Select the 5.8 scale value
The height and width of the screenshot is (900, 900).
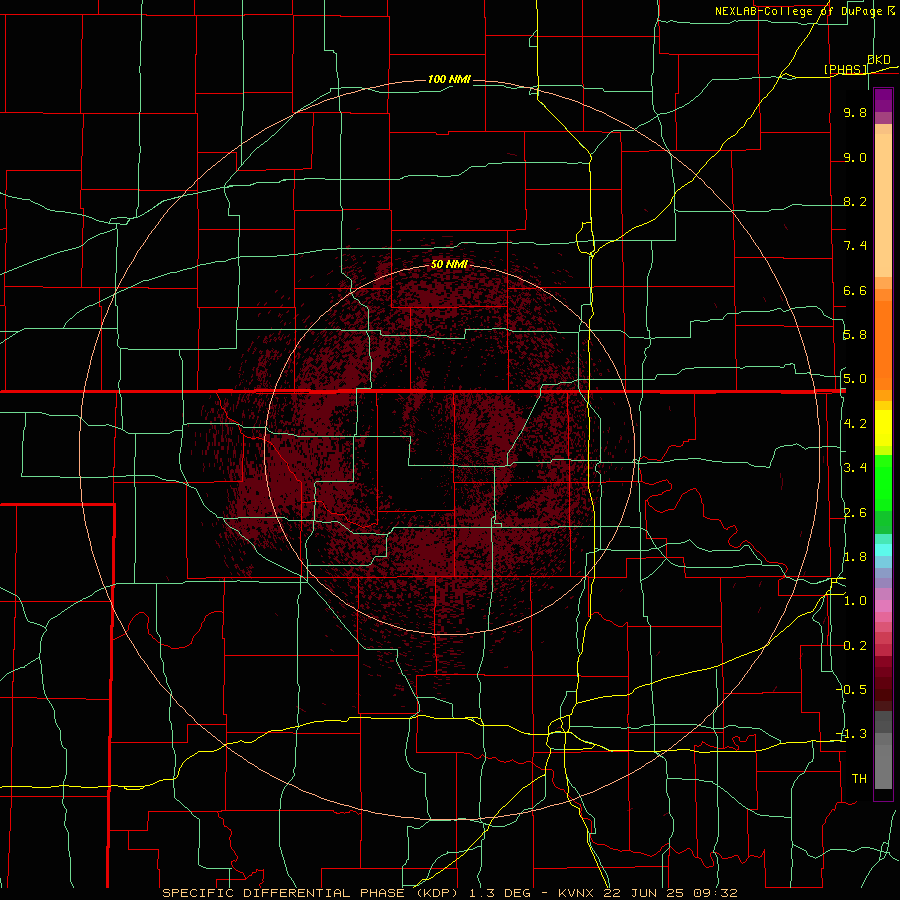tap(855, 335)
